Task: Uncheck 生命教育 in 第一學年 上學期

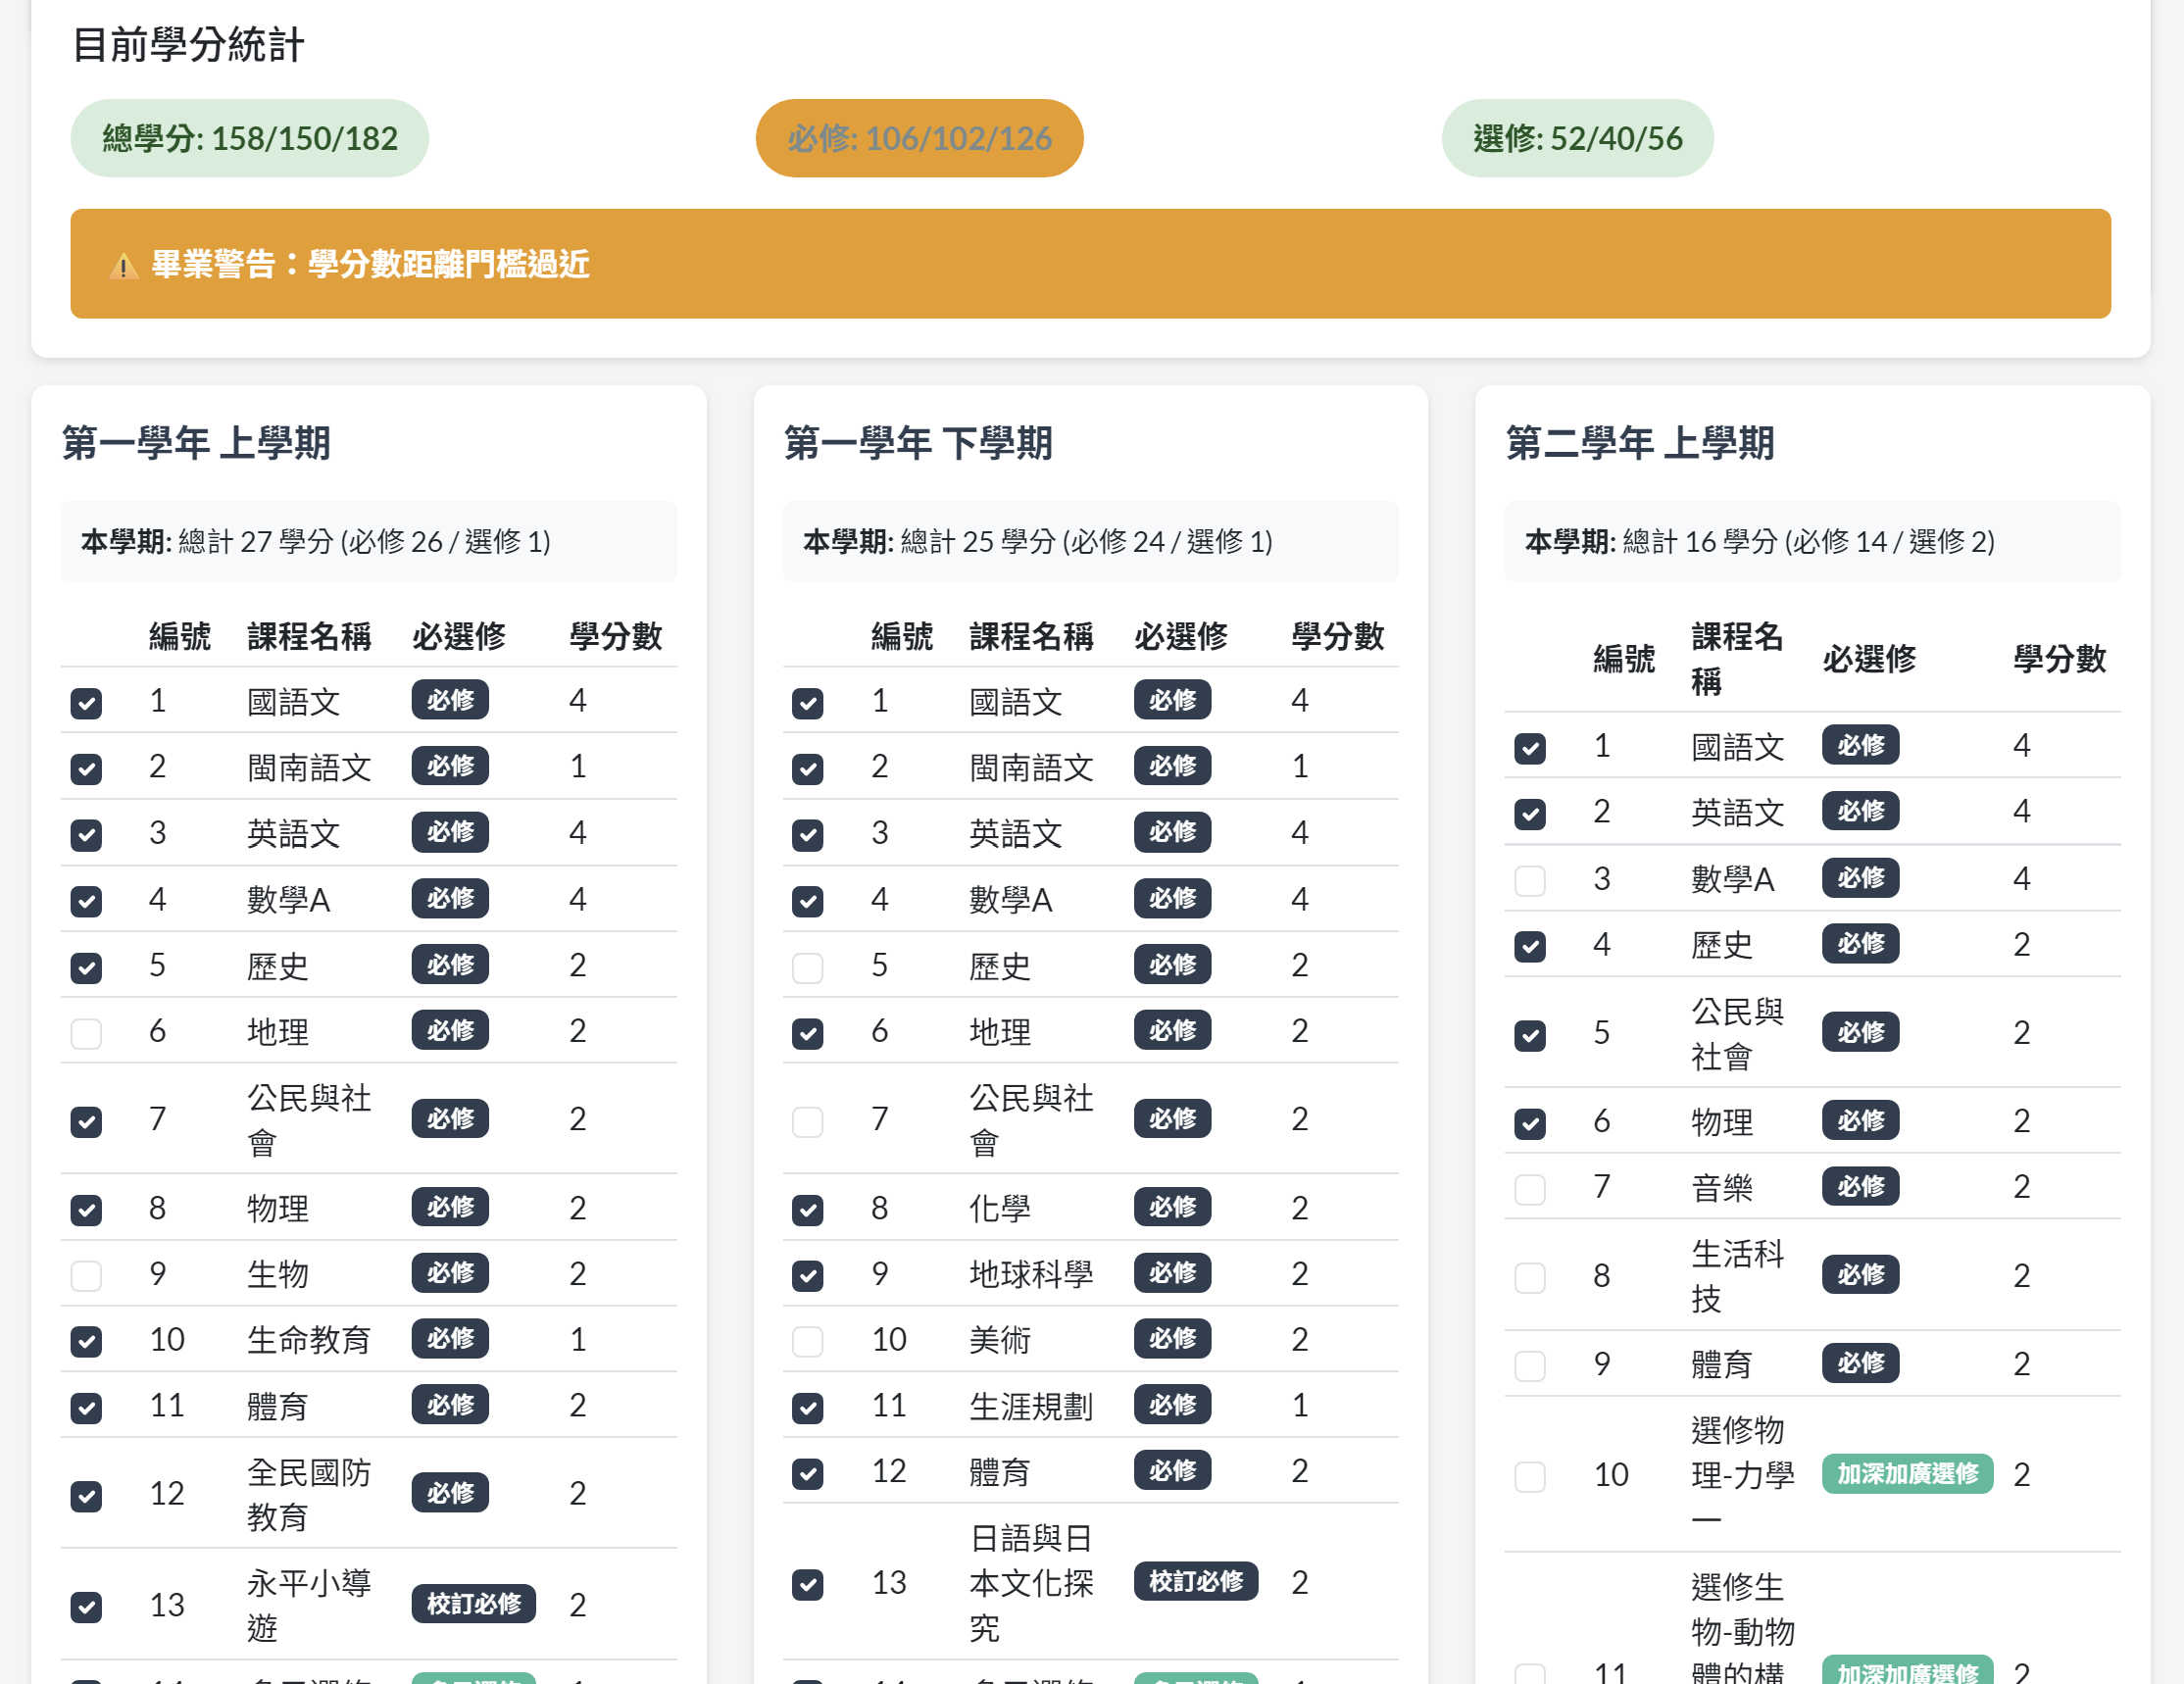Action: tap(87, 1342)
